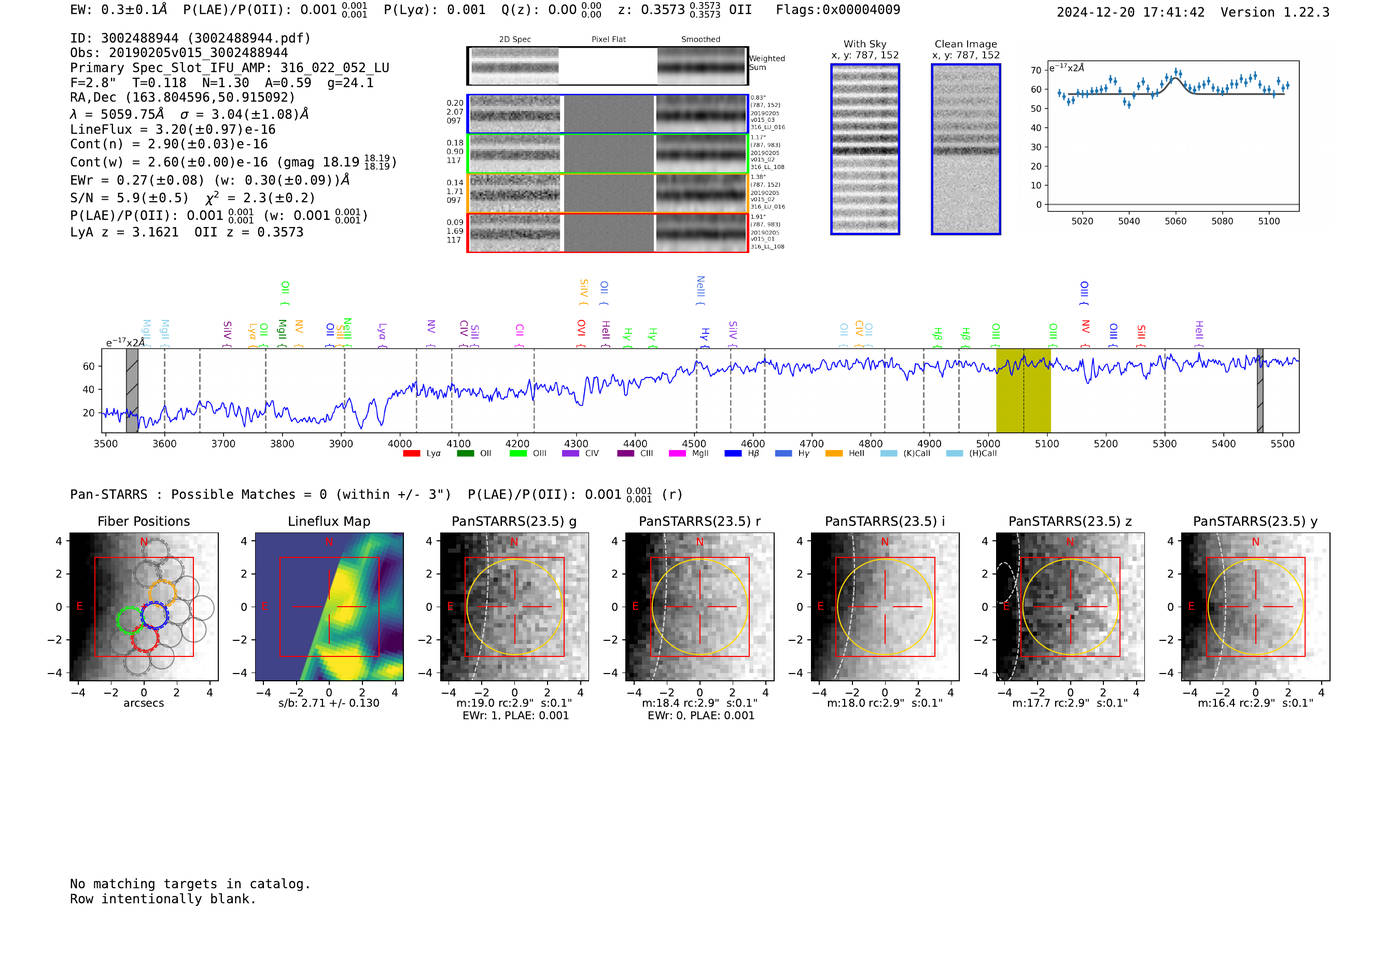Click the blue Hβ legend swatch
The width and height of the screenshot is (1400, 953).
click(733, 454)
